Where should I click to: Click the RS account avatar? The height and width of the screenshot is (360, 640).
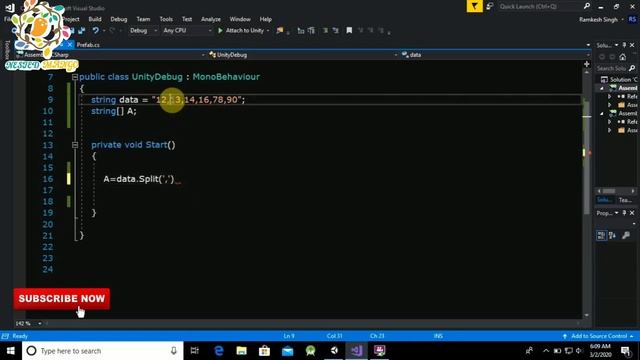pyautogui.click(x=632, y=19)
